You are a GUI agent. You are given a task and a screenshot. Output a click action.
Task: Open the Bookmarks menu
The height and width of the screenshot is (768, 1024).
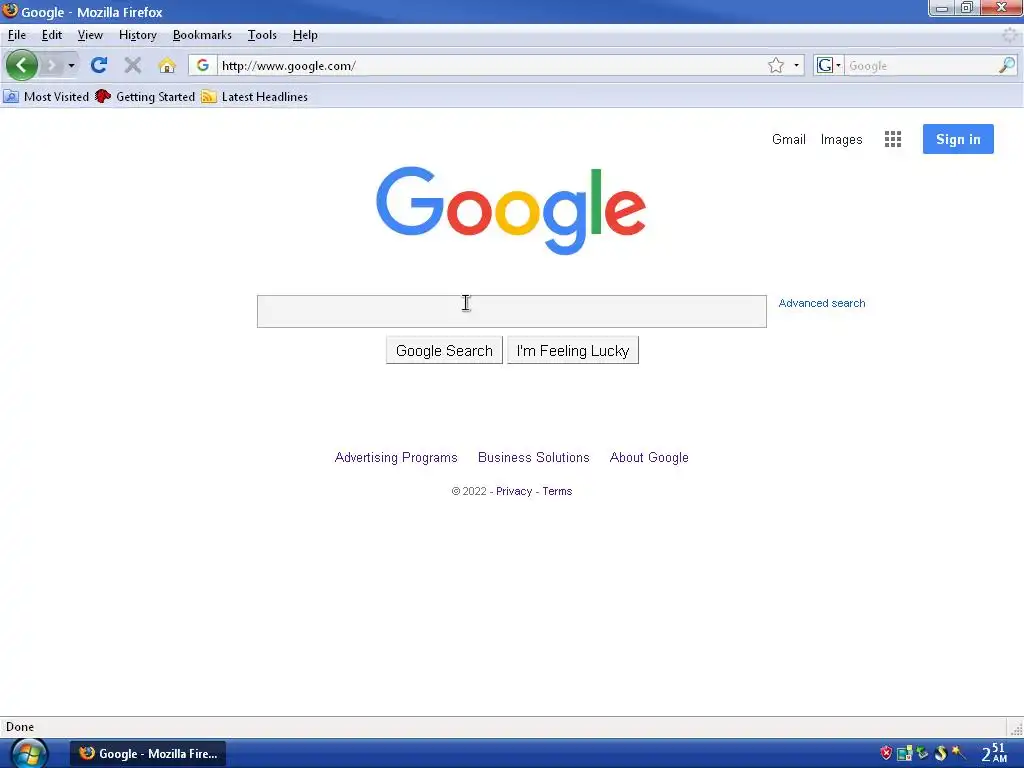click(202, 35)
